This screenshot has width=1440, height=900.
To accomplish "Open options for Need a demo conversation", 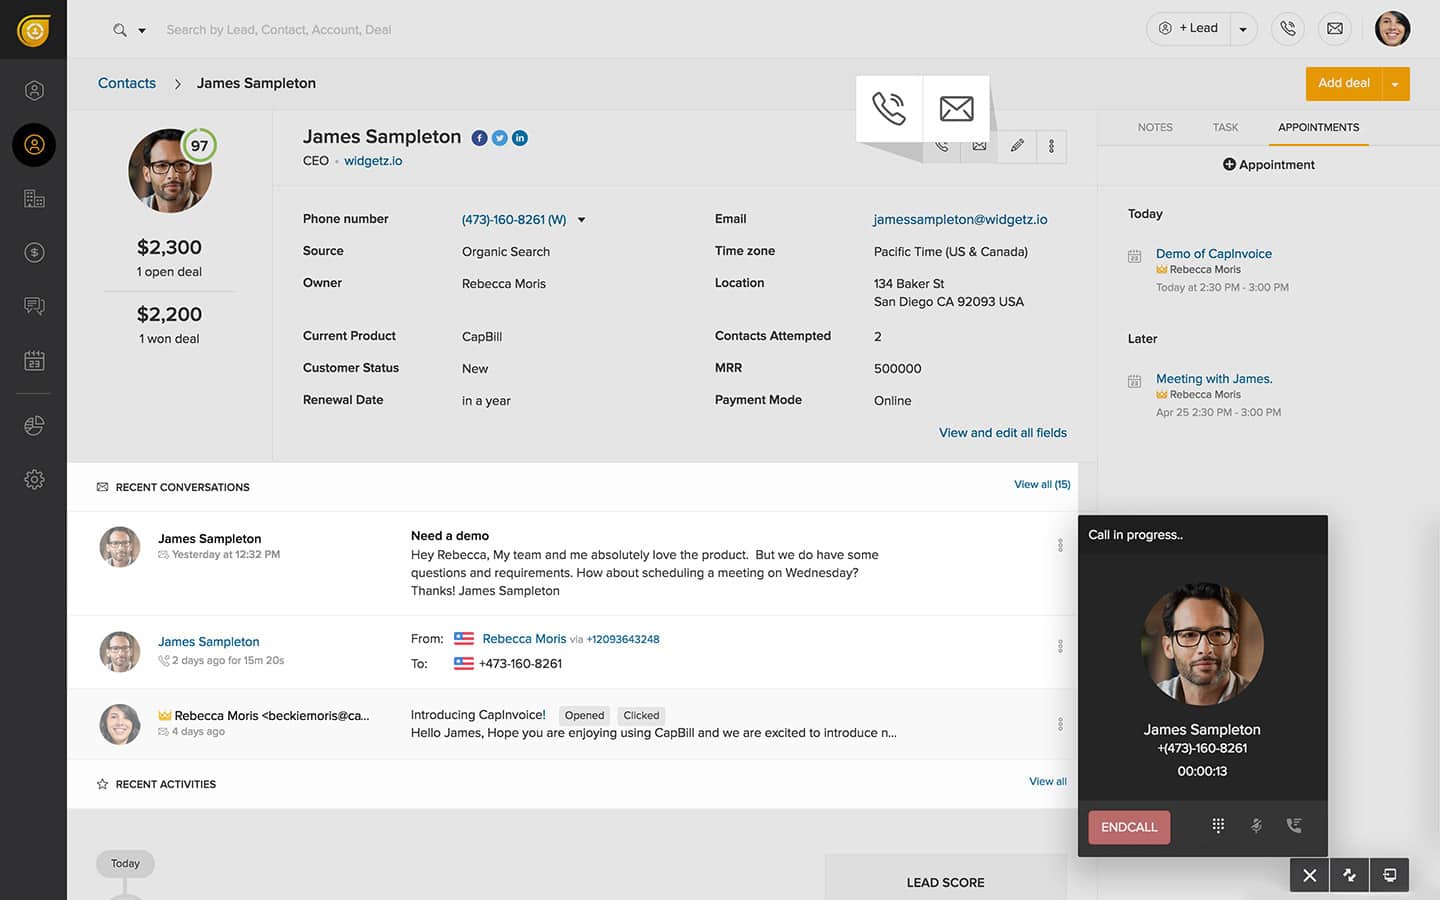I will coord(1060,545).
